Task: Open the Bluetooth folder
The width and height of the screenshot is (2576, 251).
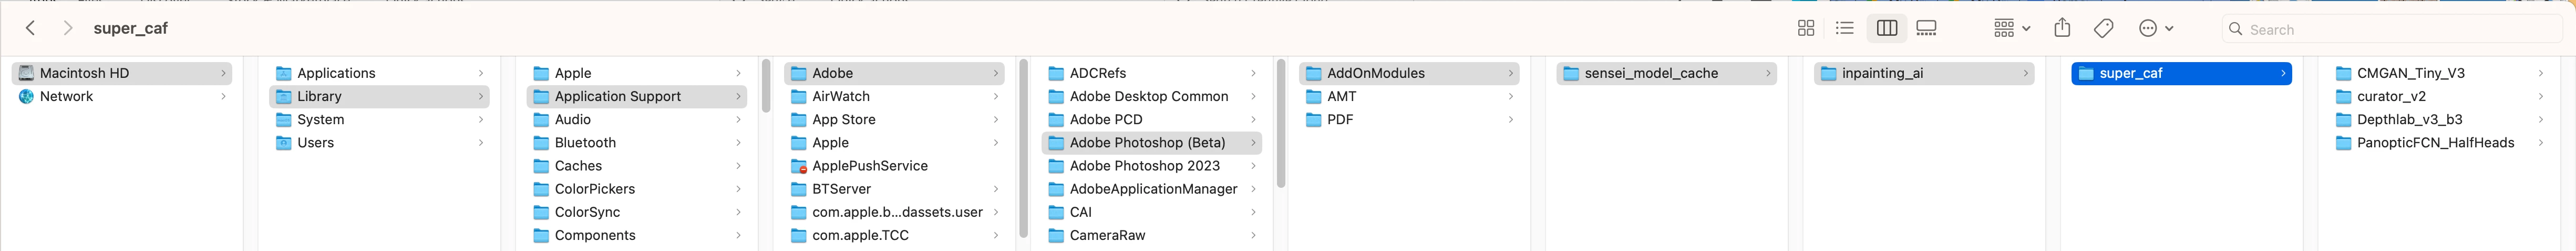Action: [637, 142]
